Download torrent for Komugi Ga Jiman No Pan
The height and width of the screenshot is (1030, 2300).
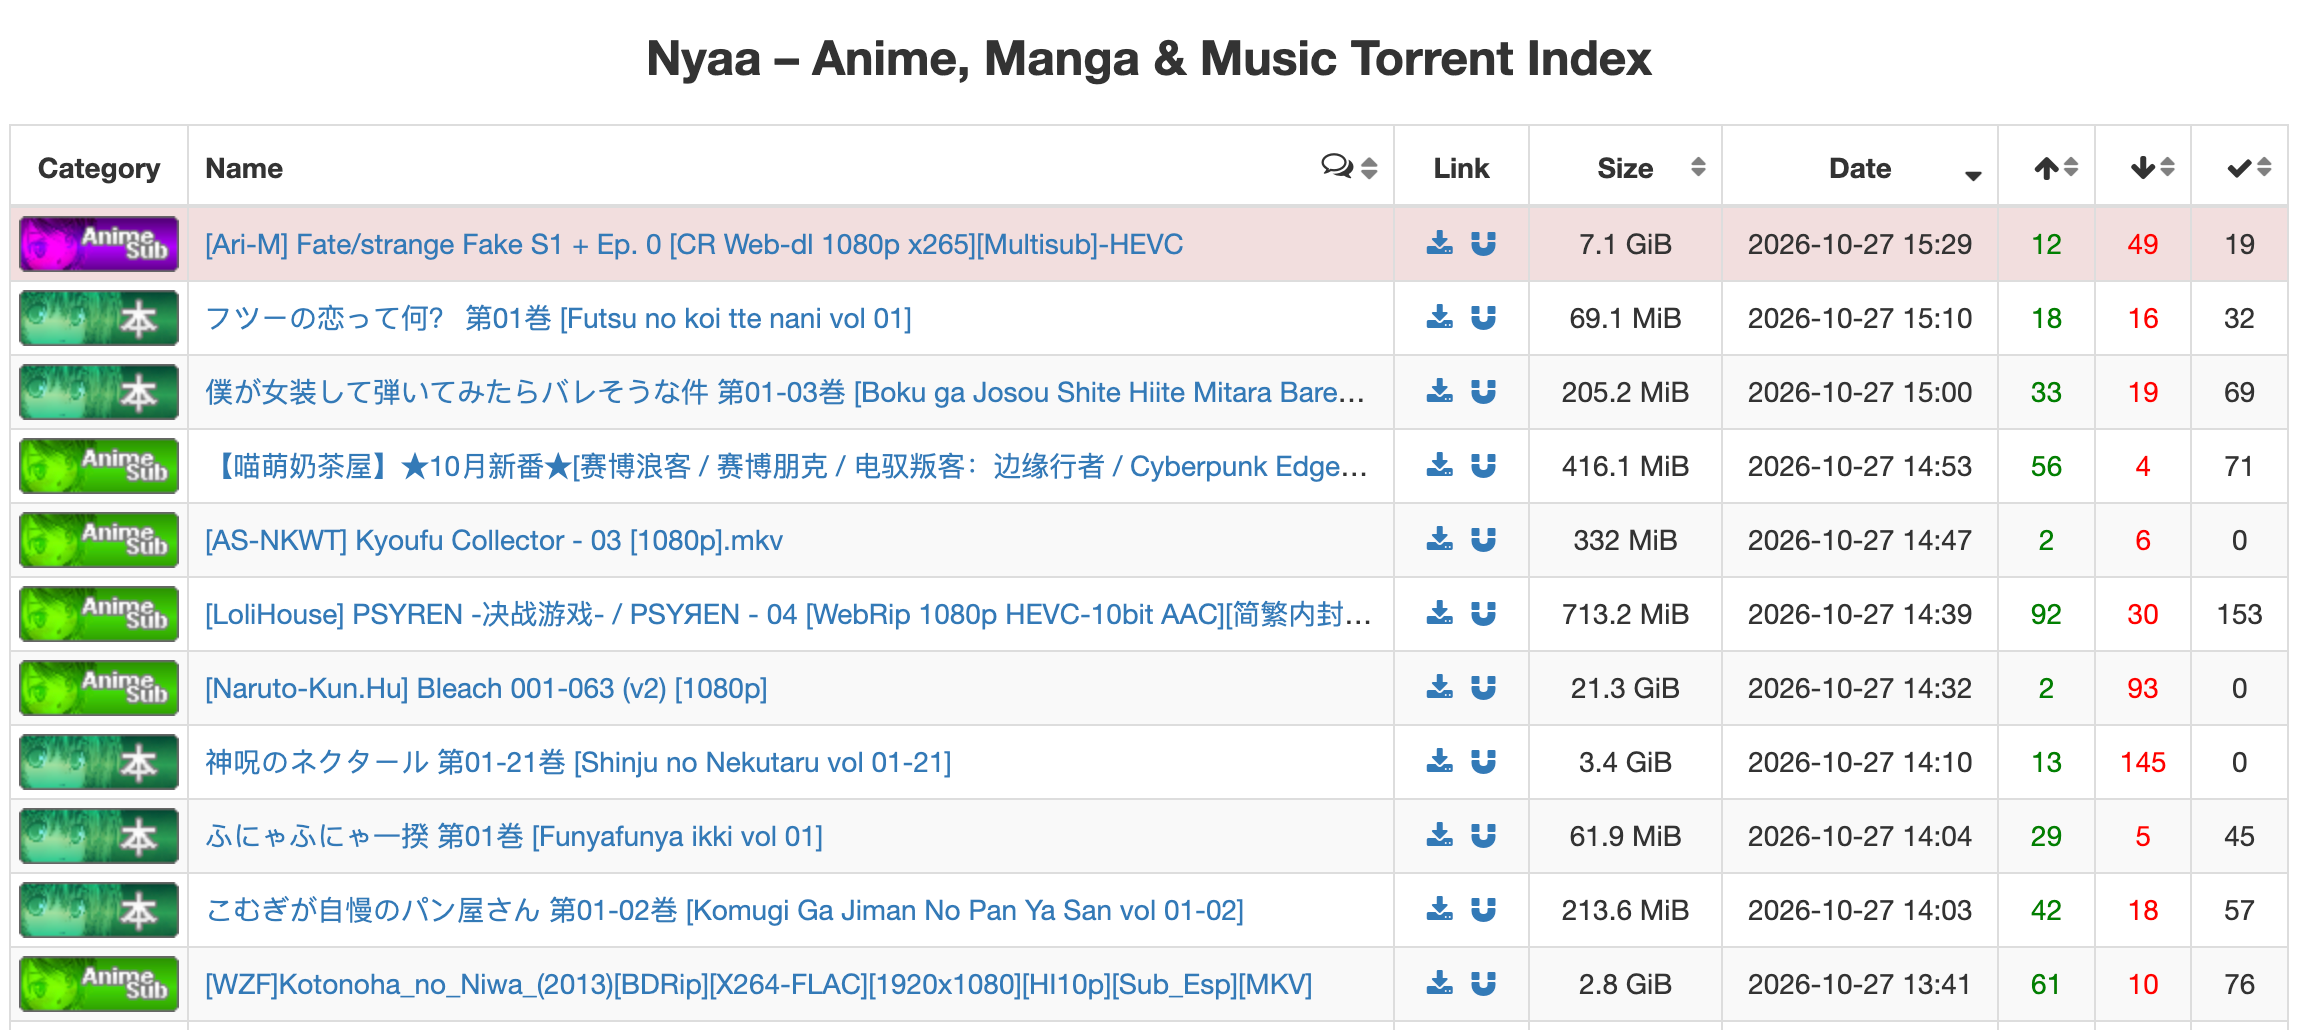coord(1439,910)
